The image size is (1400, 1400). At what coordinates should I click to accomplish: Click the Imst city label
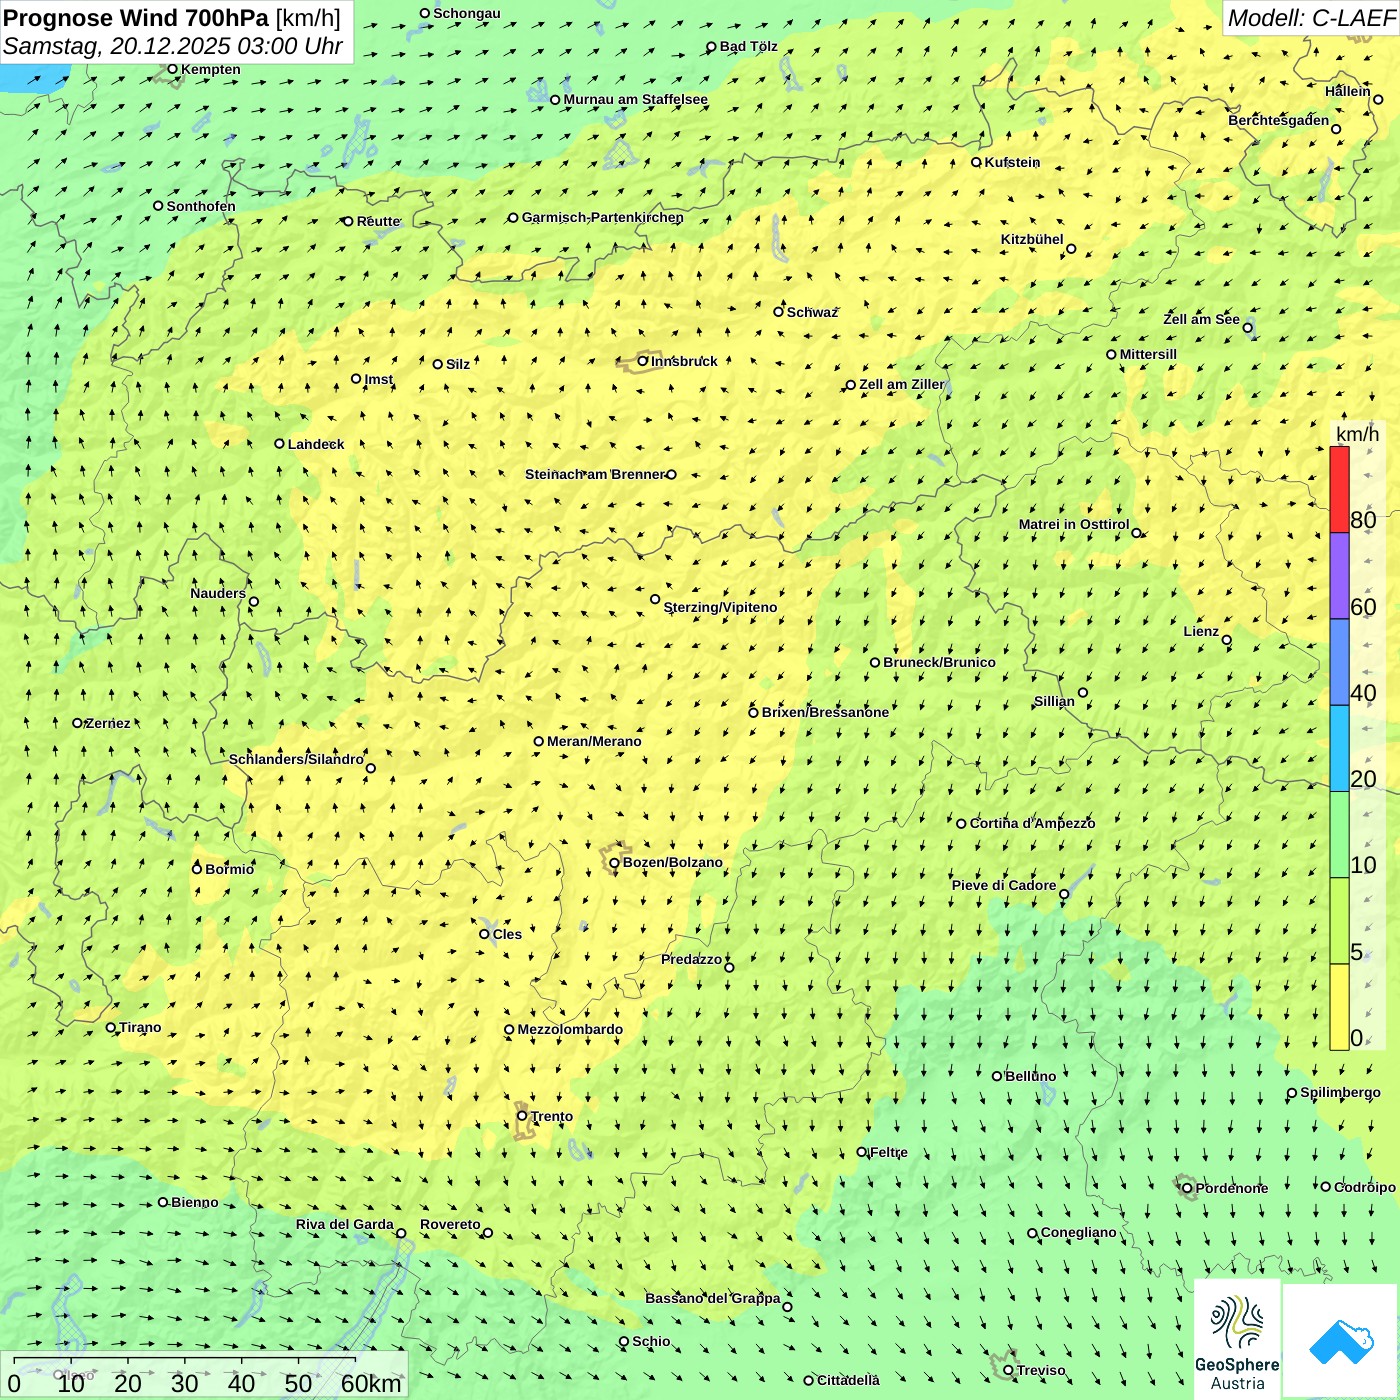coord(379,379)
